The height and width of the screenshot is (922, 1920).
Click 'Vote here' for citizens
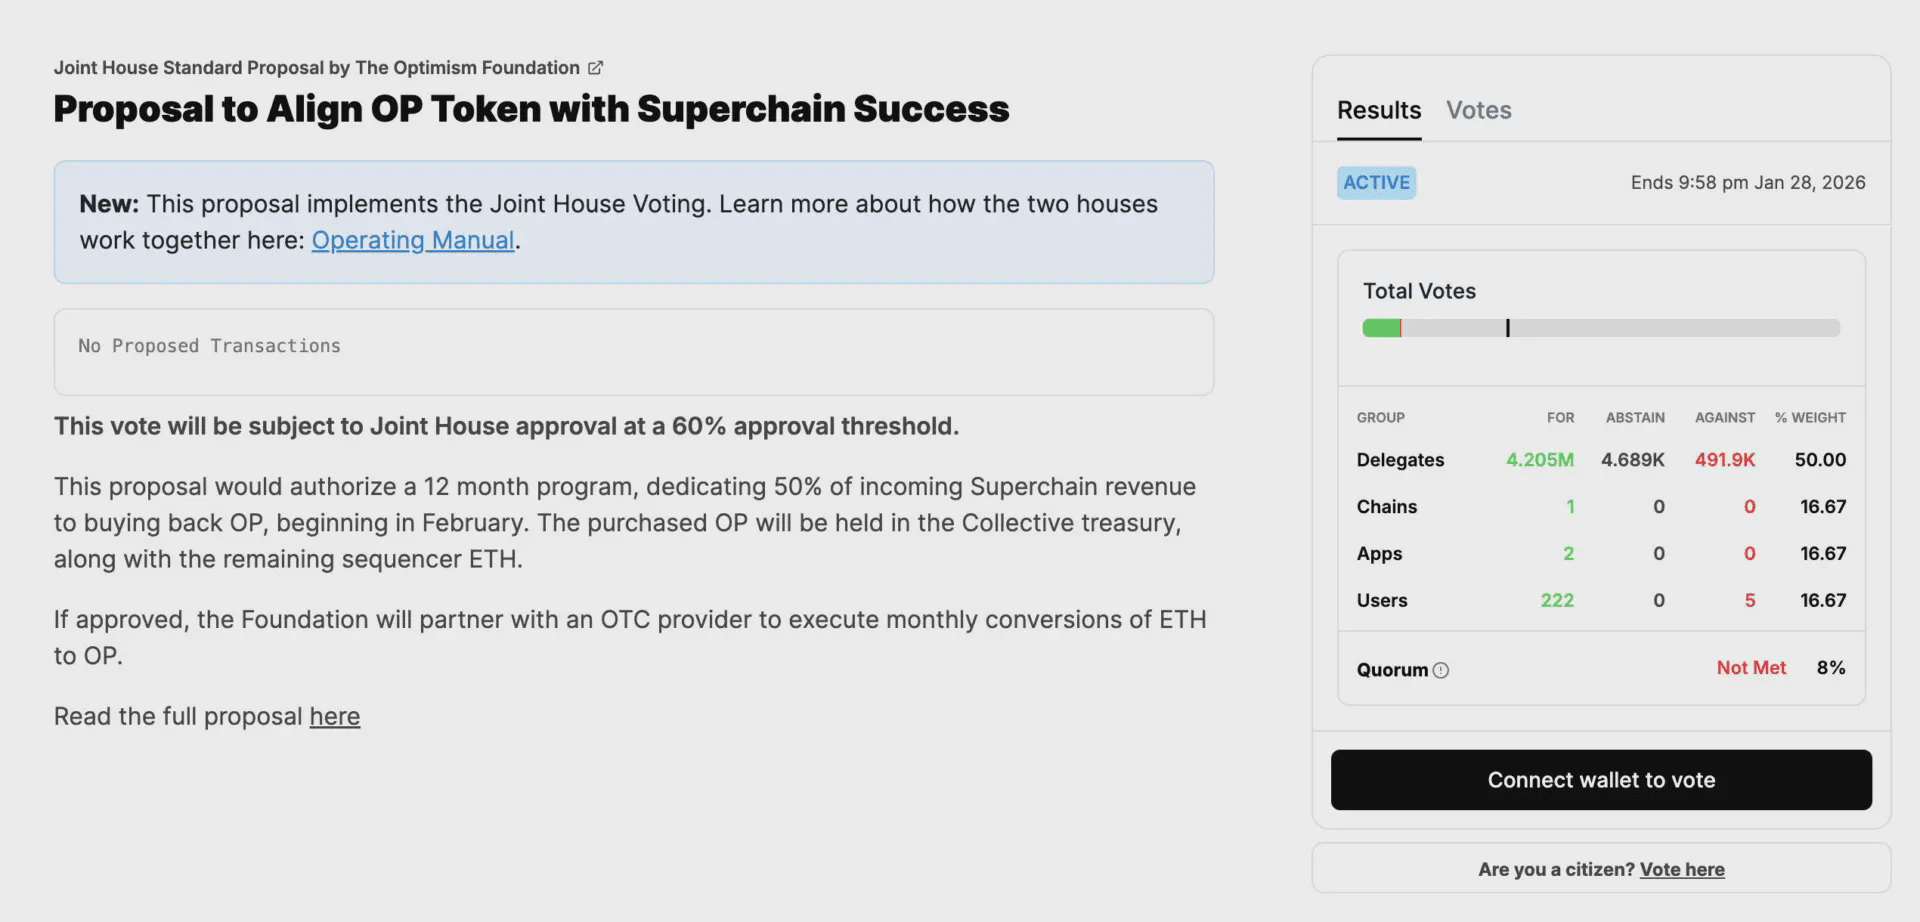[1682, 869]
